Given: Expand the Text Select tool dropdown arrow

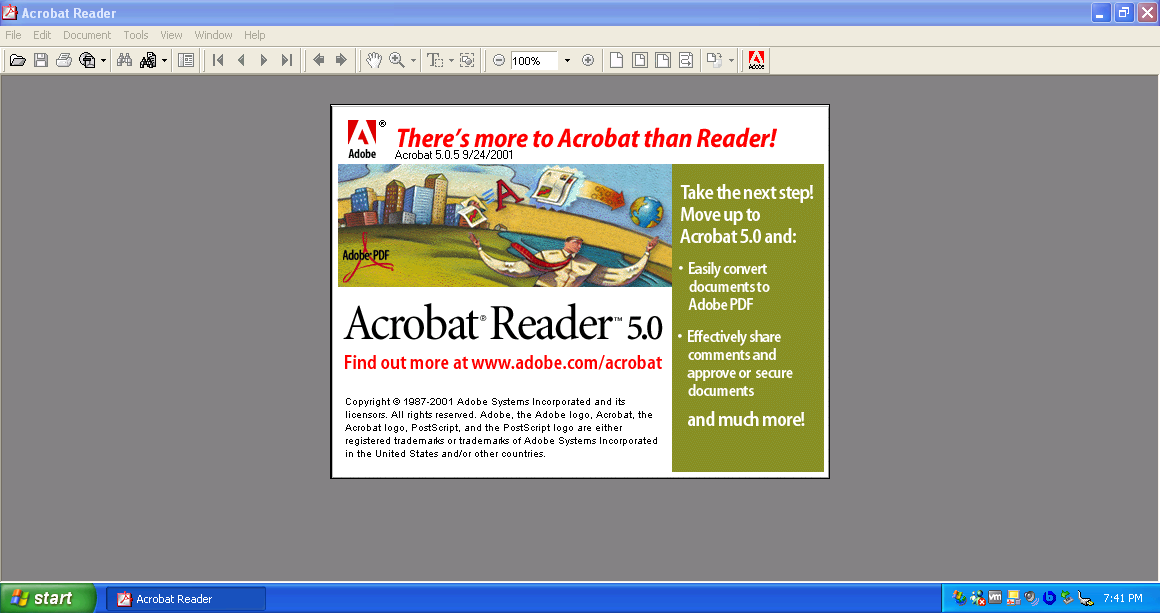Looking at the screenshot, I should [451, 60].
